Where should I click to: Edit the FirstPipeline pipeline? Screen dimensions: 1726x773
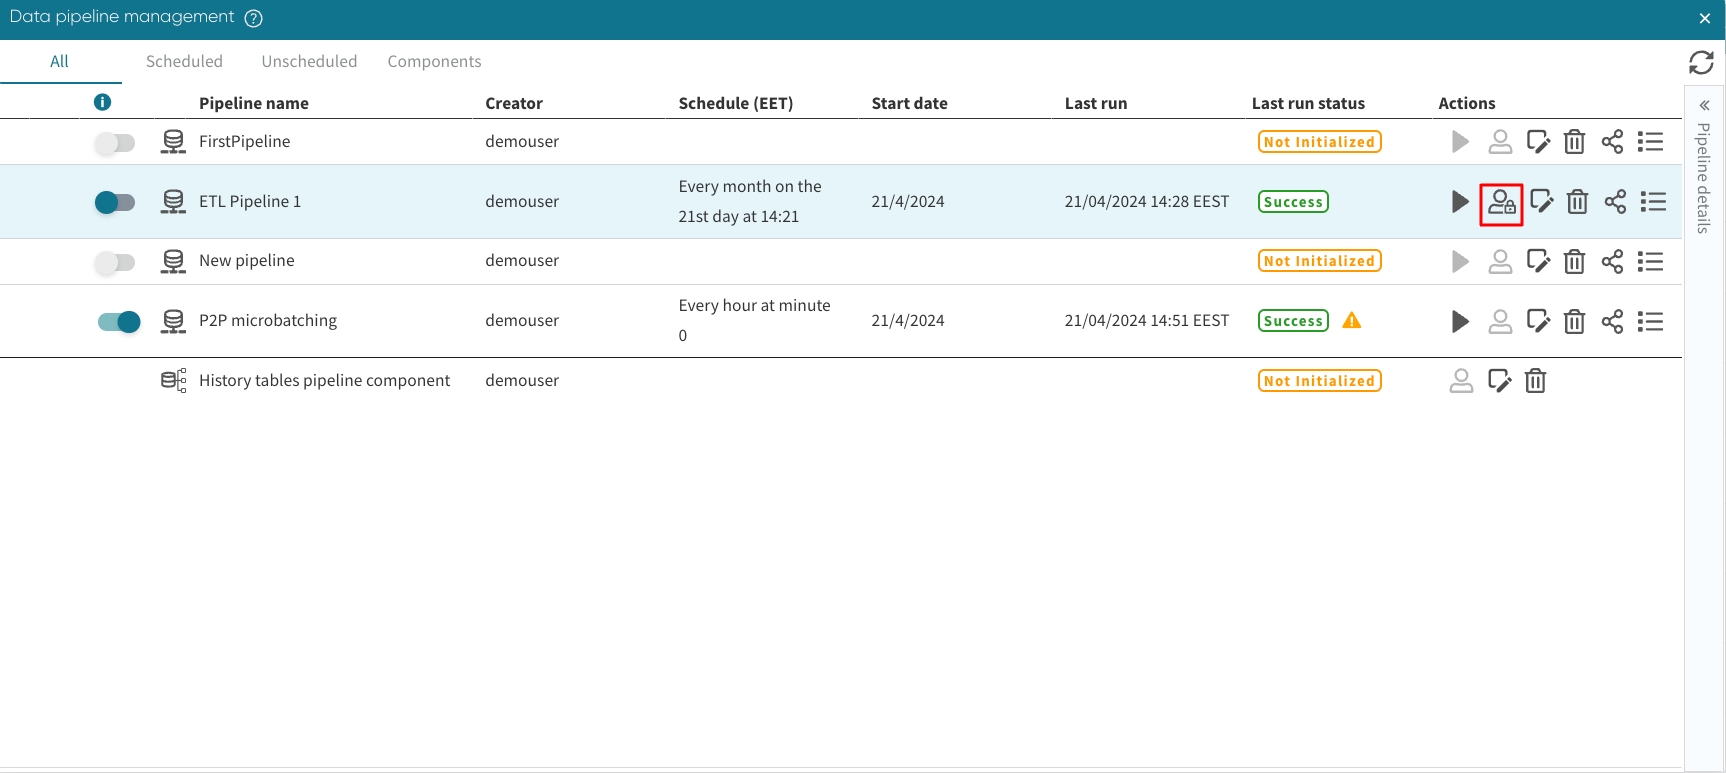[x=1538, y=142]
